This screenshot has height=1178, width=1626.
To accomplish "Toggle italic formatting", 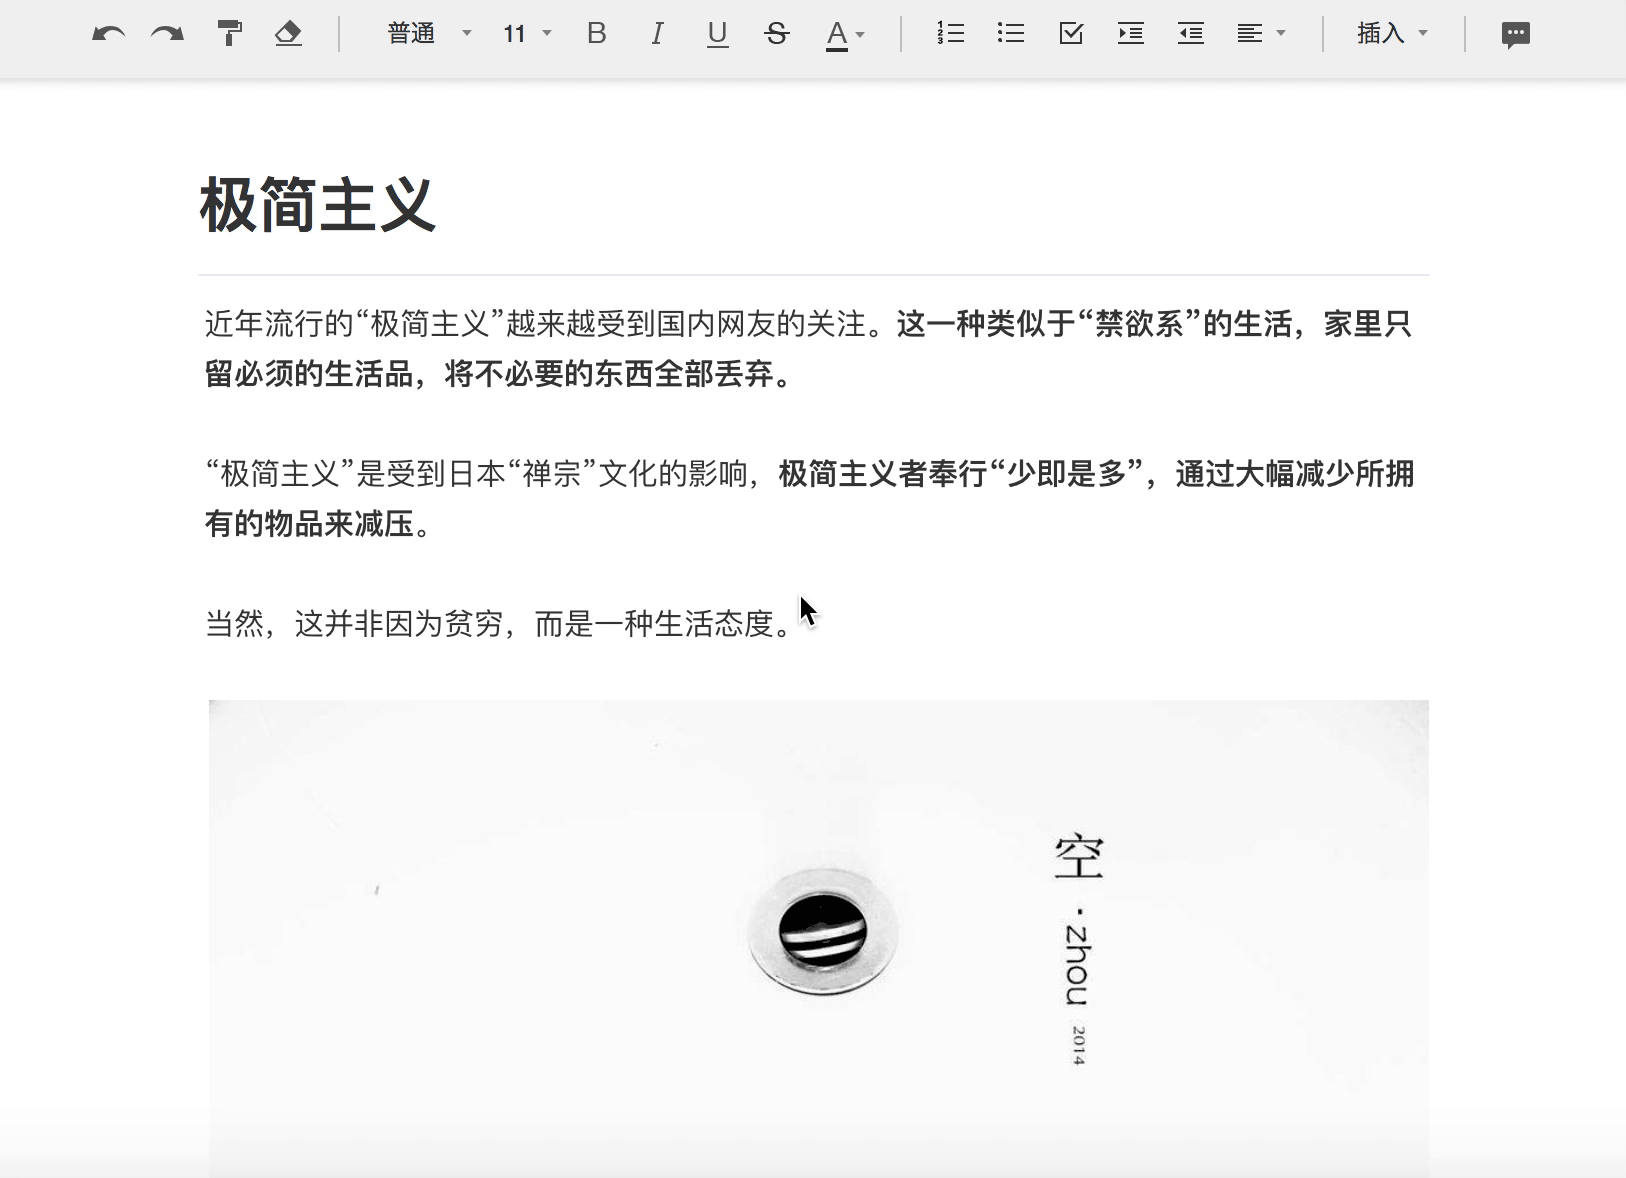I will (x=657, y=33).
